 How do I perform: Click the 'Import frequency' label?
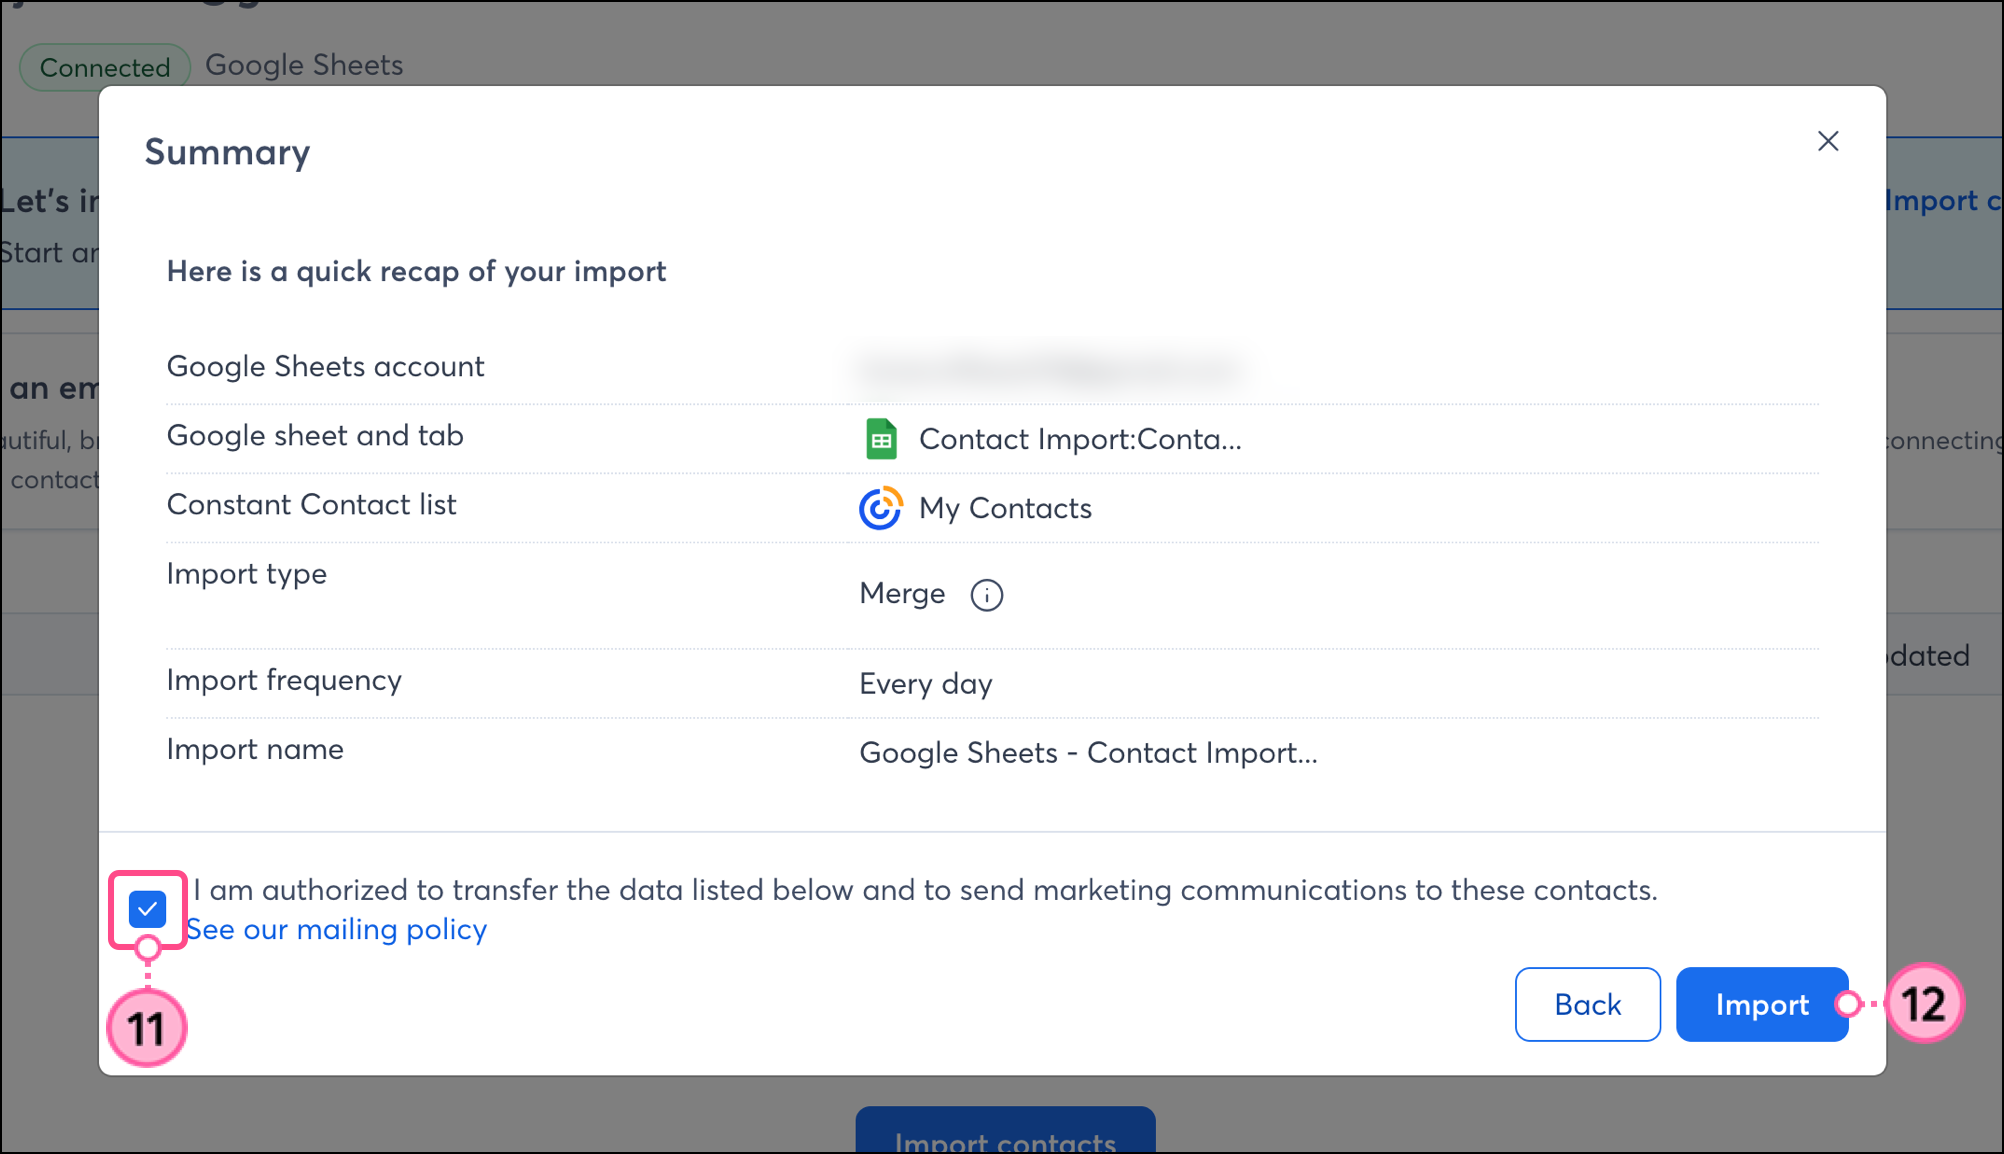pos(284,680)
